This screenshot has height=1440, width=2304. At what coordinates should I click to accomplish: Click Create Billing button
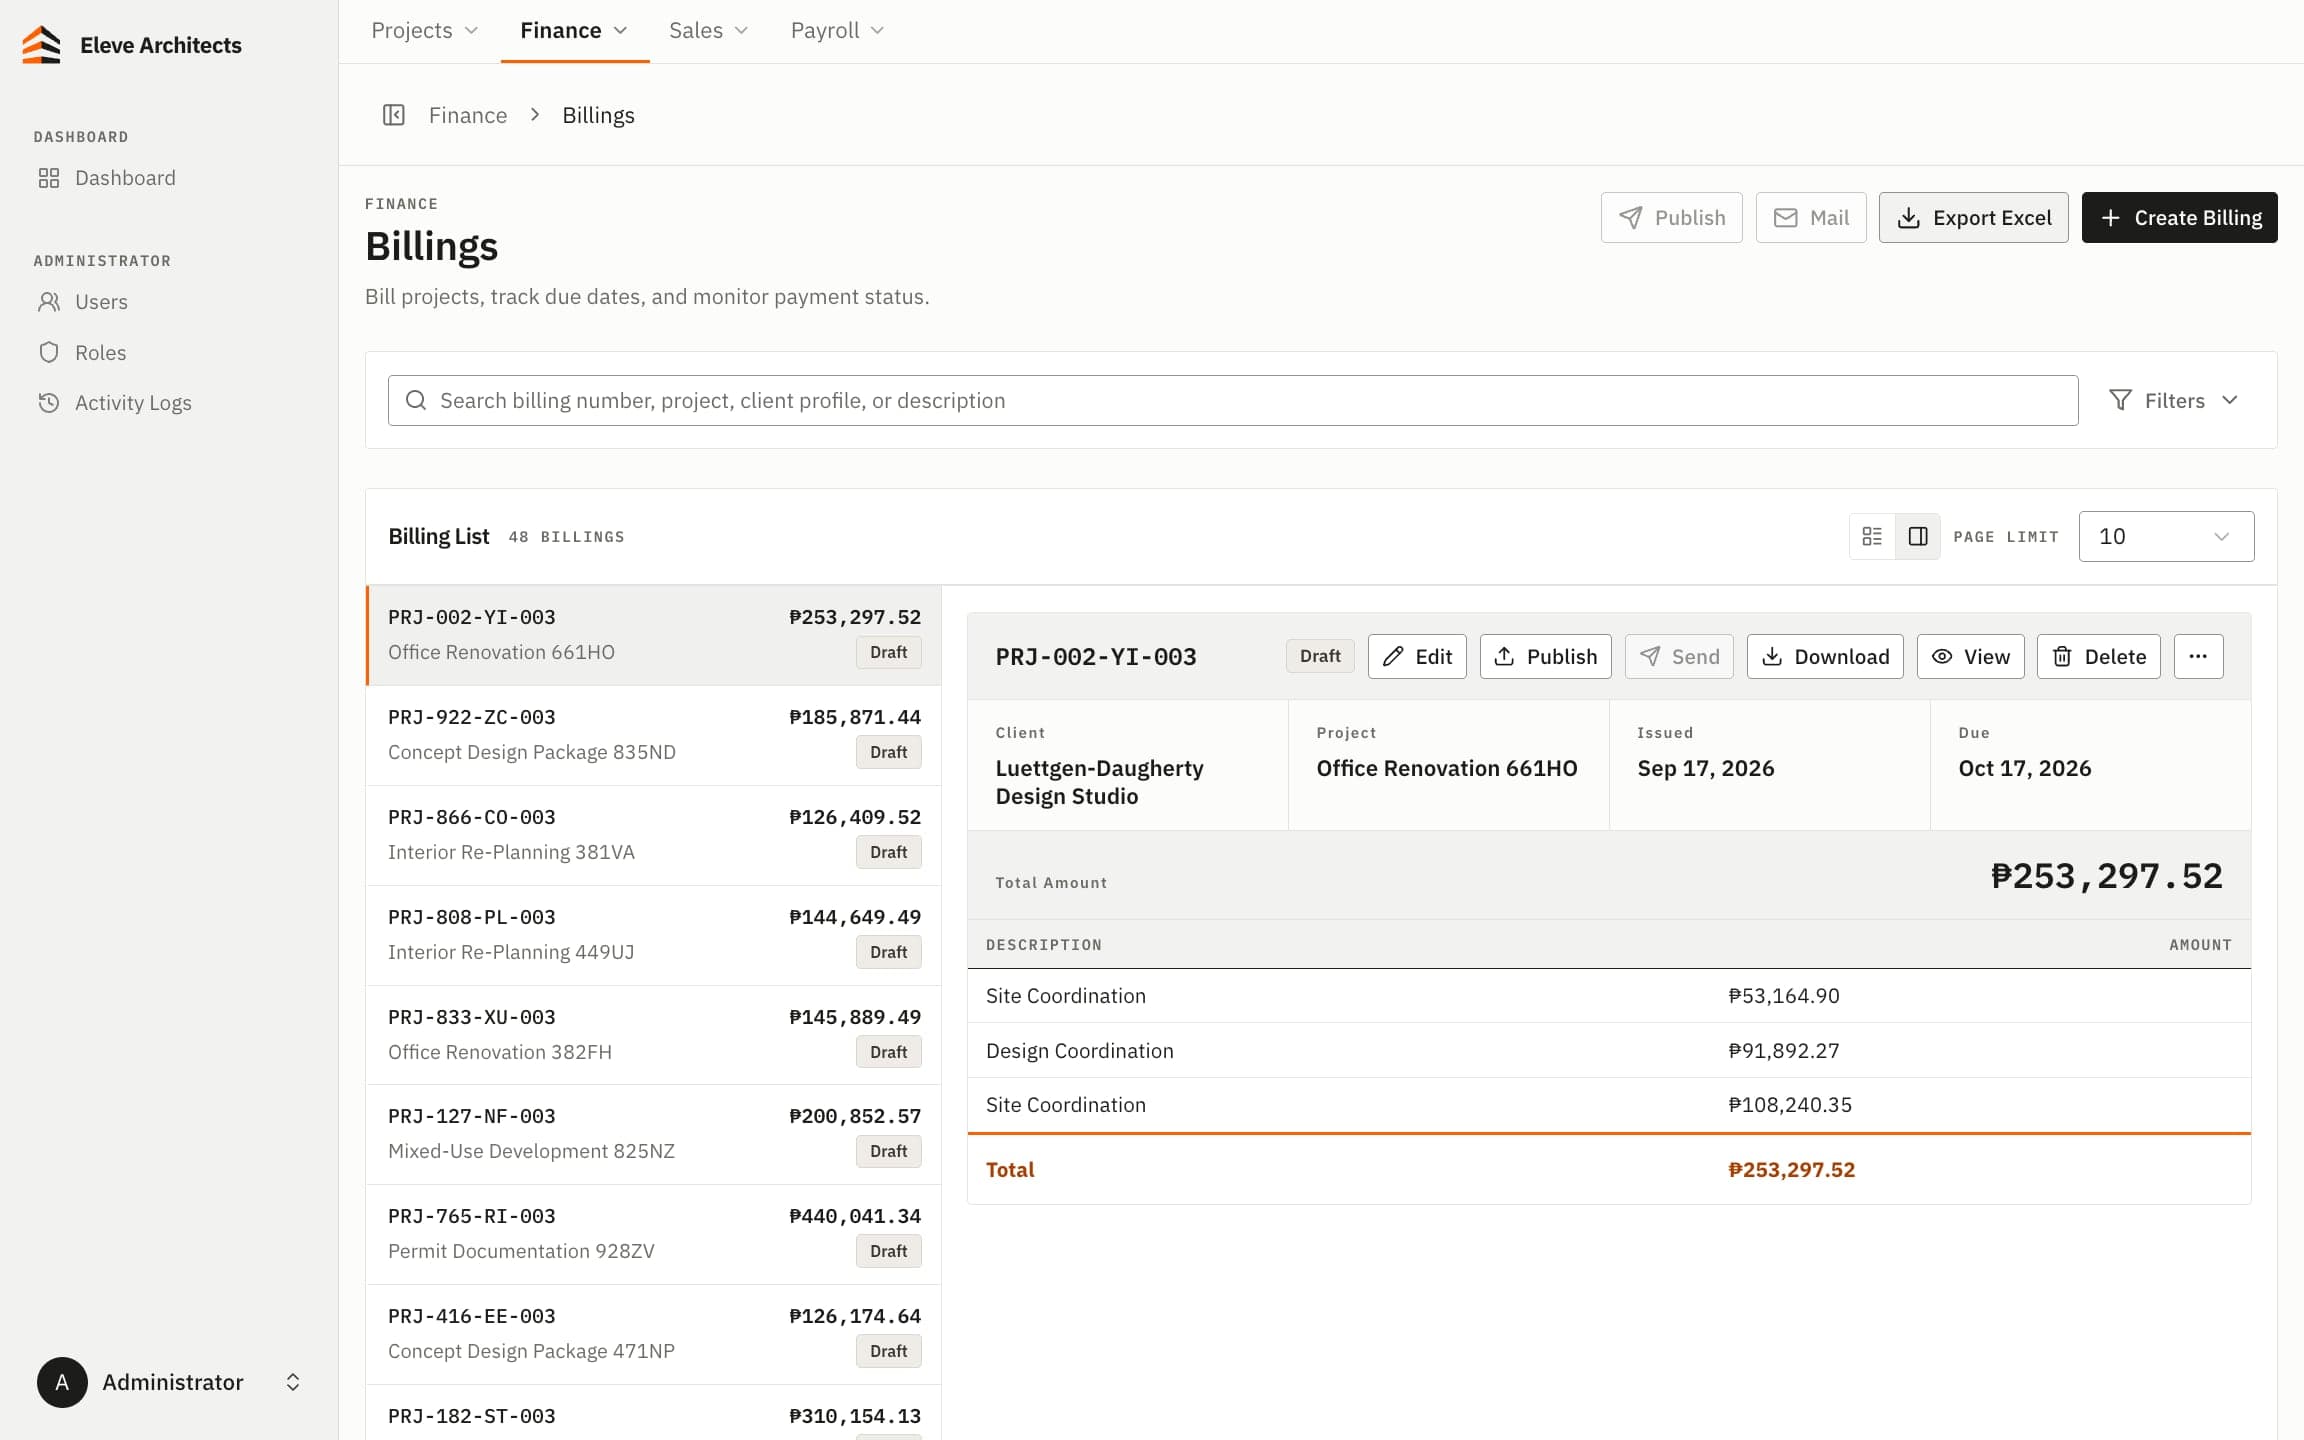(x=2180, y=218)
